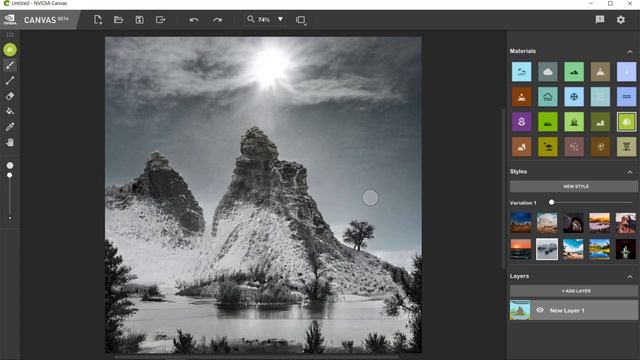Click the toolbar grip dots handle
Screen dimensions: 640x360
[10, 35]
